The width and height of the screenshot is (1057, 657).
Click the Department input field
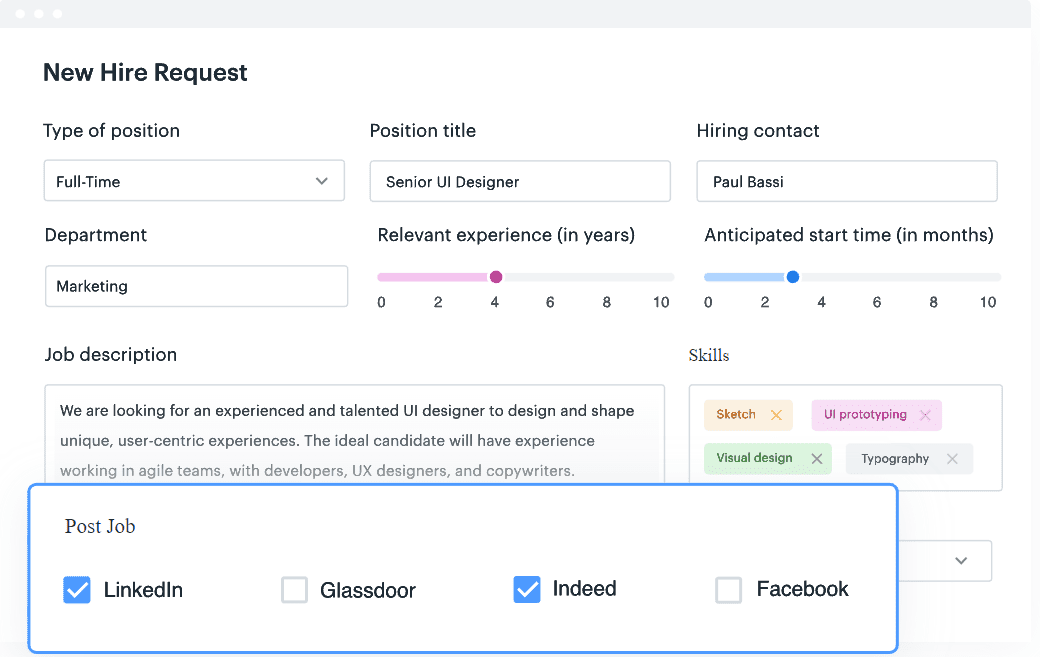pyautogui.click(x=196, y=286)
